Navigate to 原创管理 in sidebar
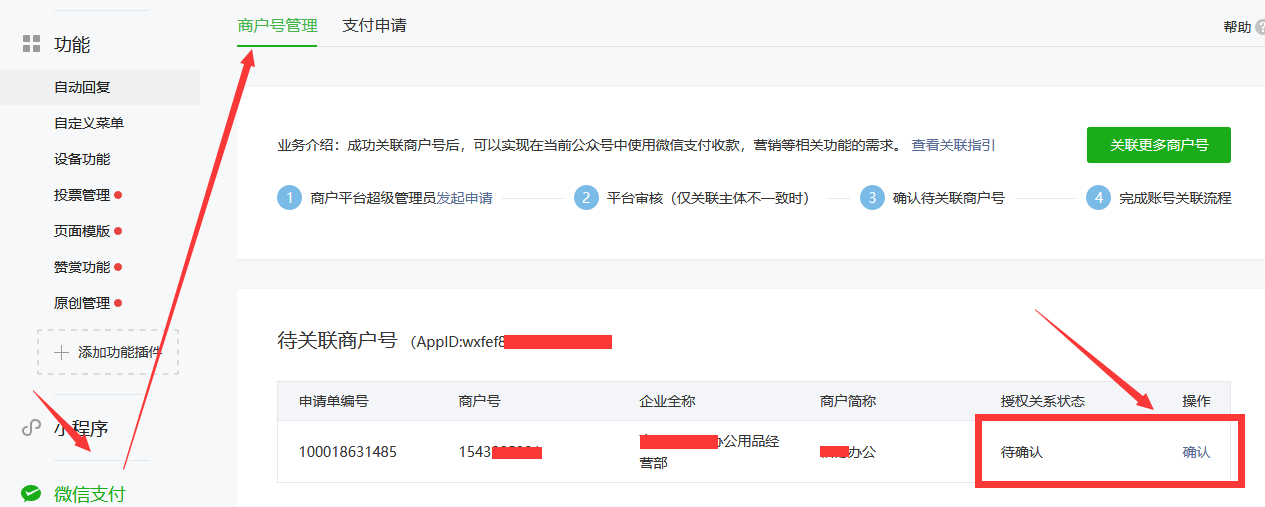Viewport: 1265px width, 507px height. (x=82, y=303)
